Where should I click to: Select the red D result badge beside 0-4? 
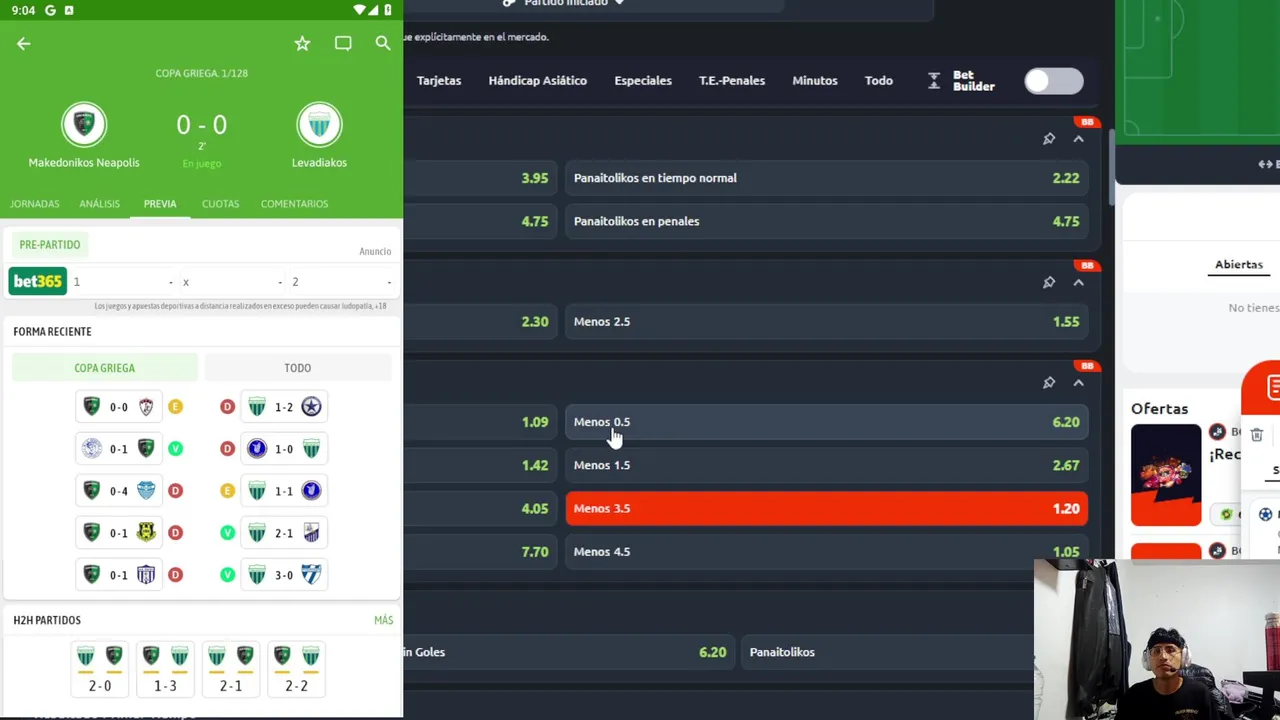[x=175, y=491]
